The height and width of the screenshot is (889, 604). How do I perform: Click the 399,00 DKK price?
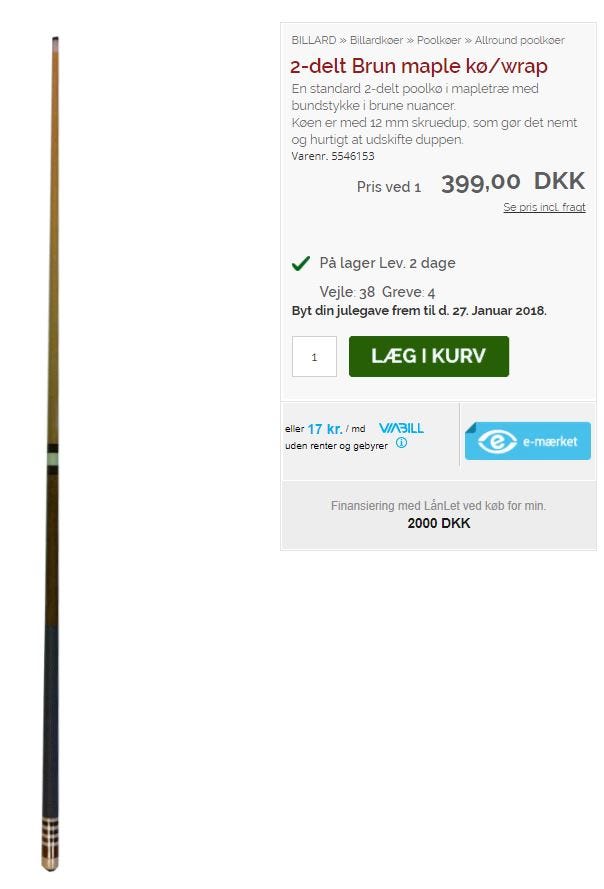pyautogui.click(x=513, y=182)
